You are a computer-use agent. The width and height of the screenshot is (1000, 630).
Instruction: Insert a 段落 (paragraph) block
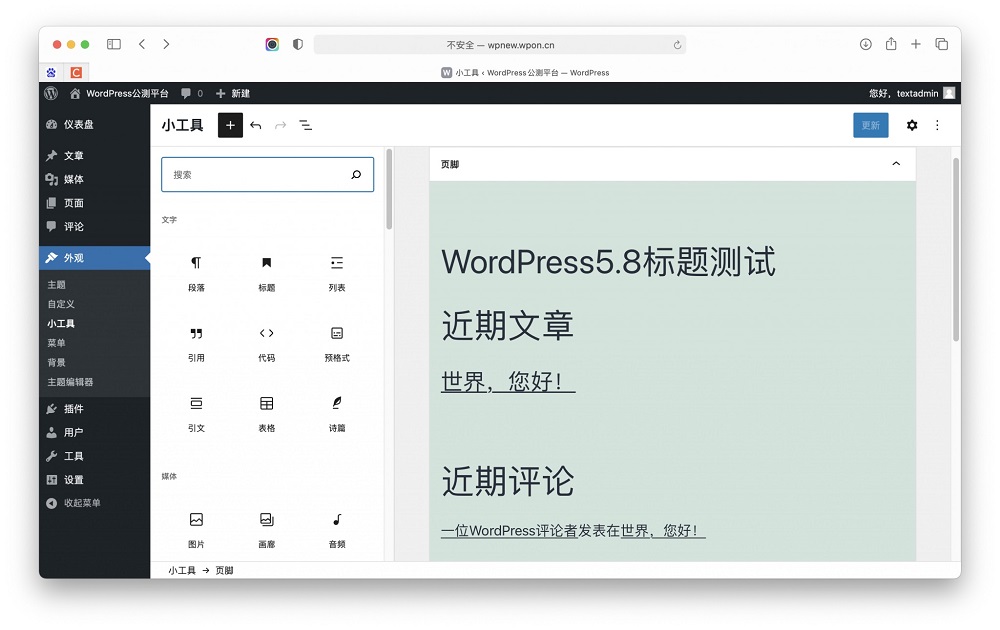pyautogui.click(x=196, y=270)
